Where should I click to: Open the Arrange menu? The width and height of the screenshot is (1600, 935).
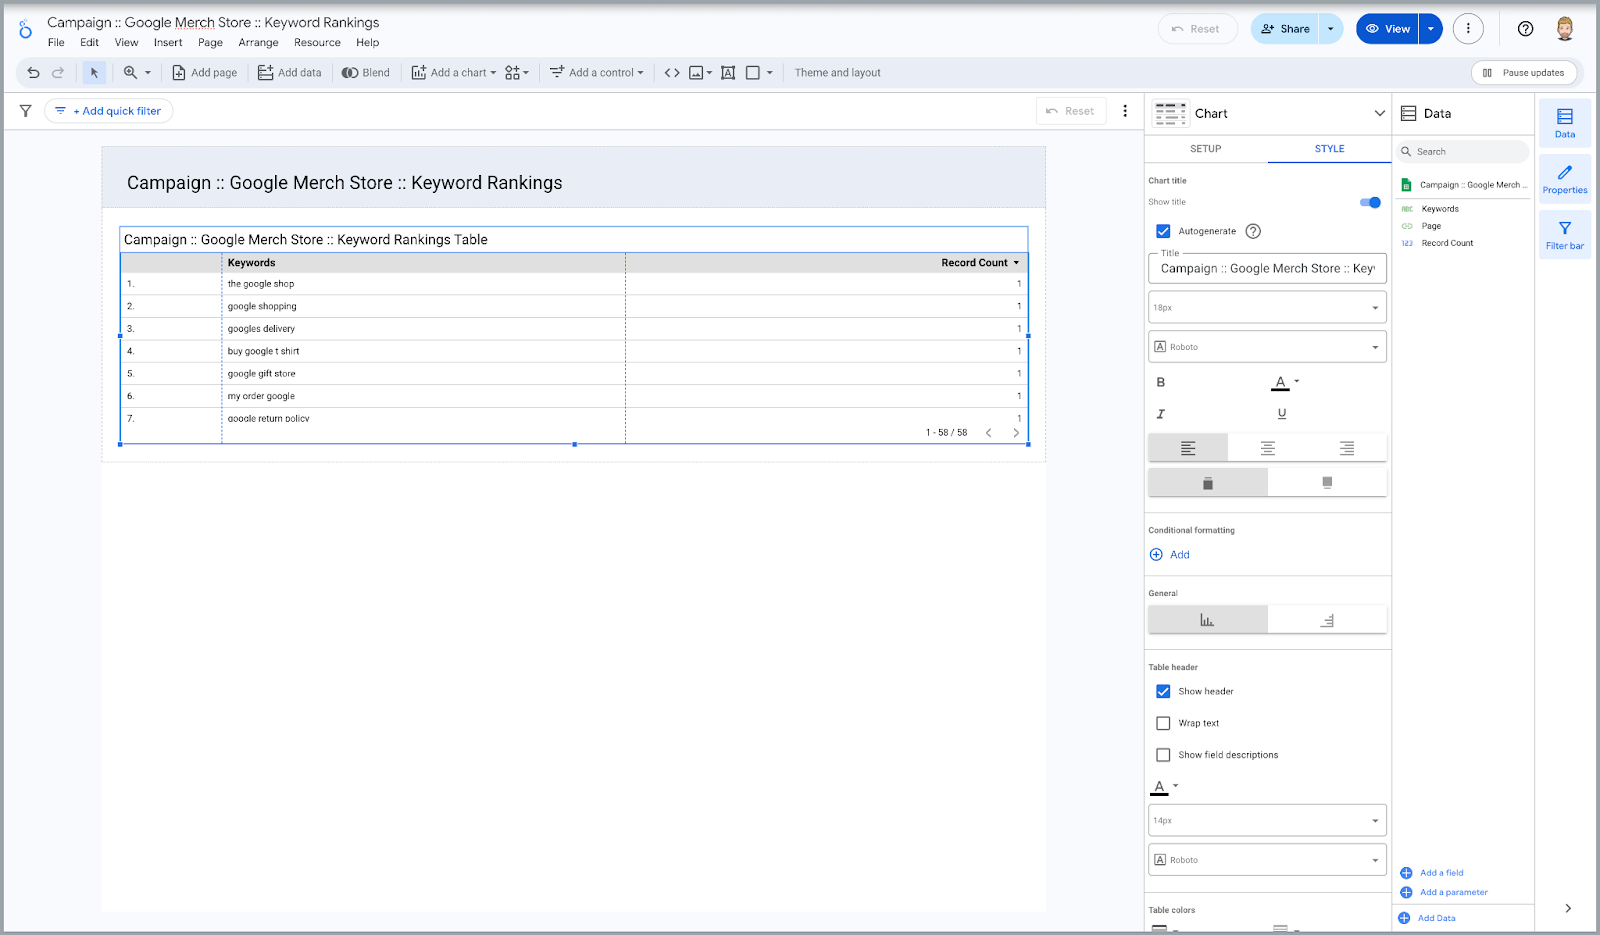click(258, 43)
